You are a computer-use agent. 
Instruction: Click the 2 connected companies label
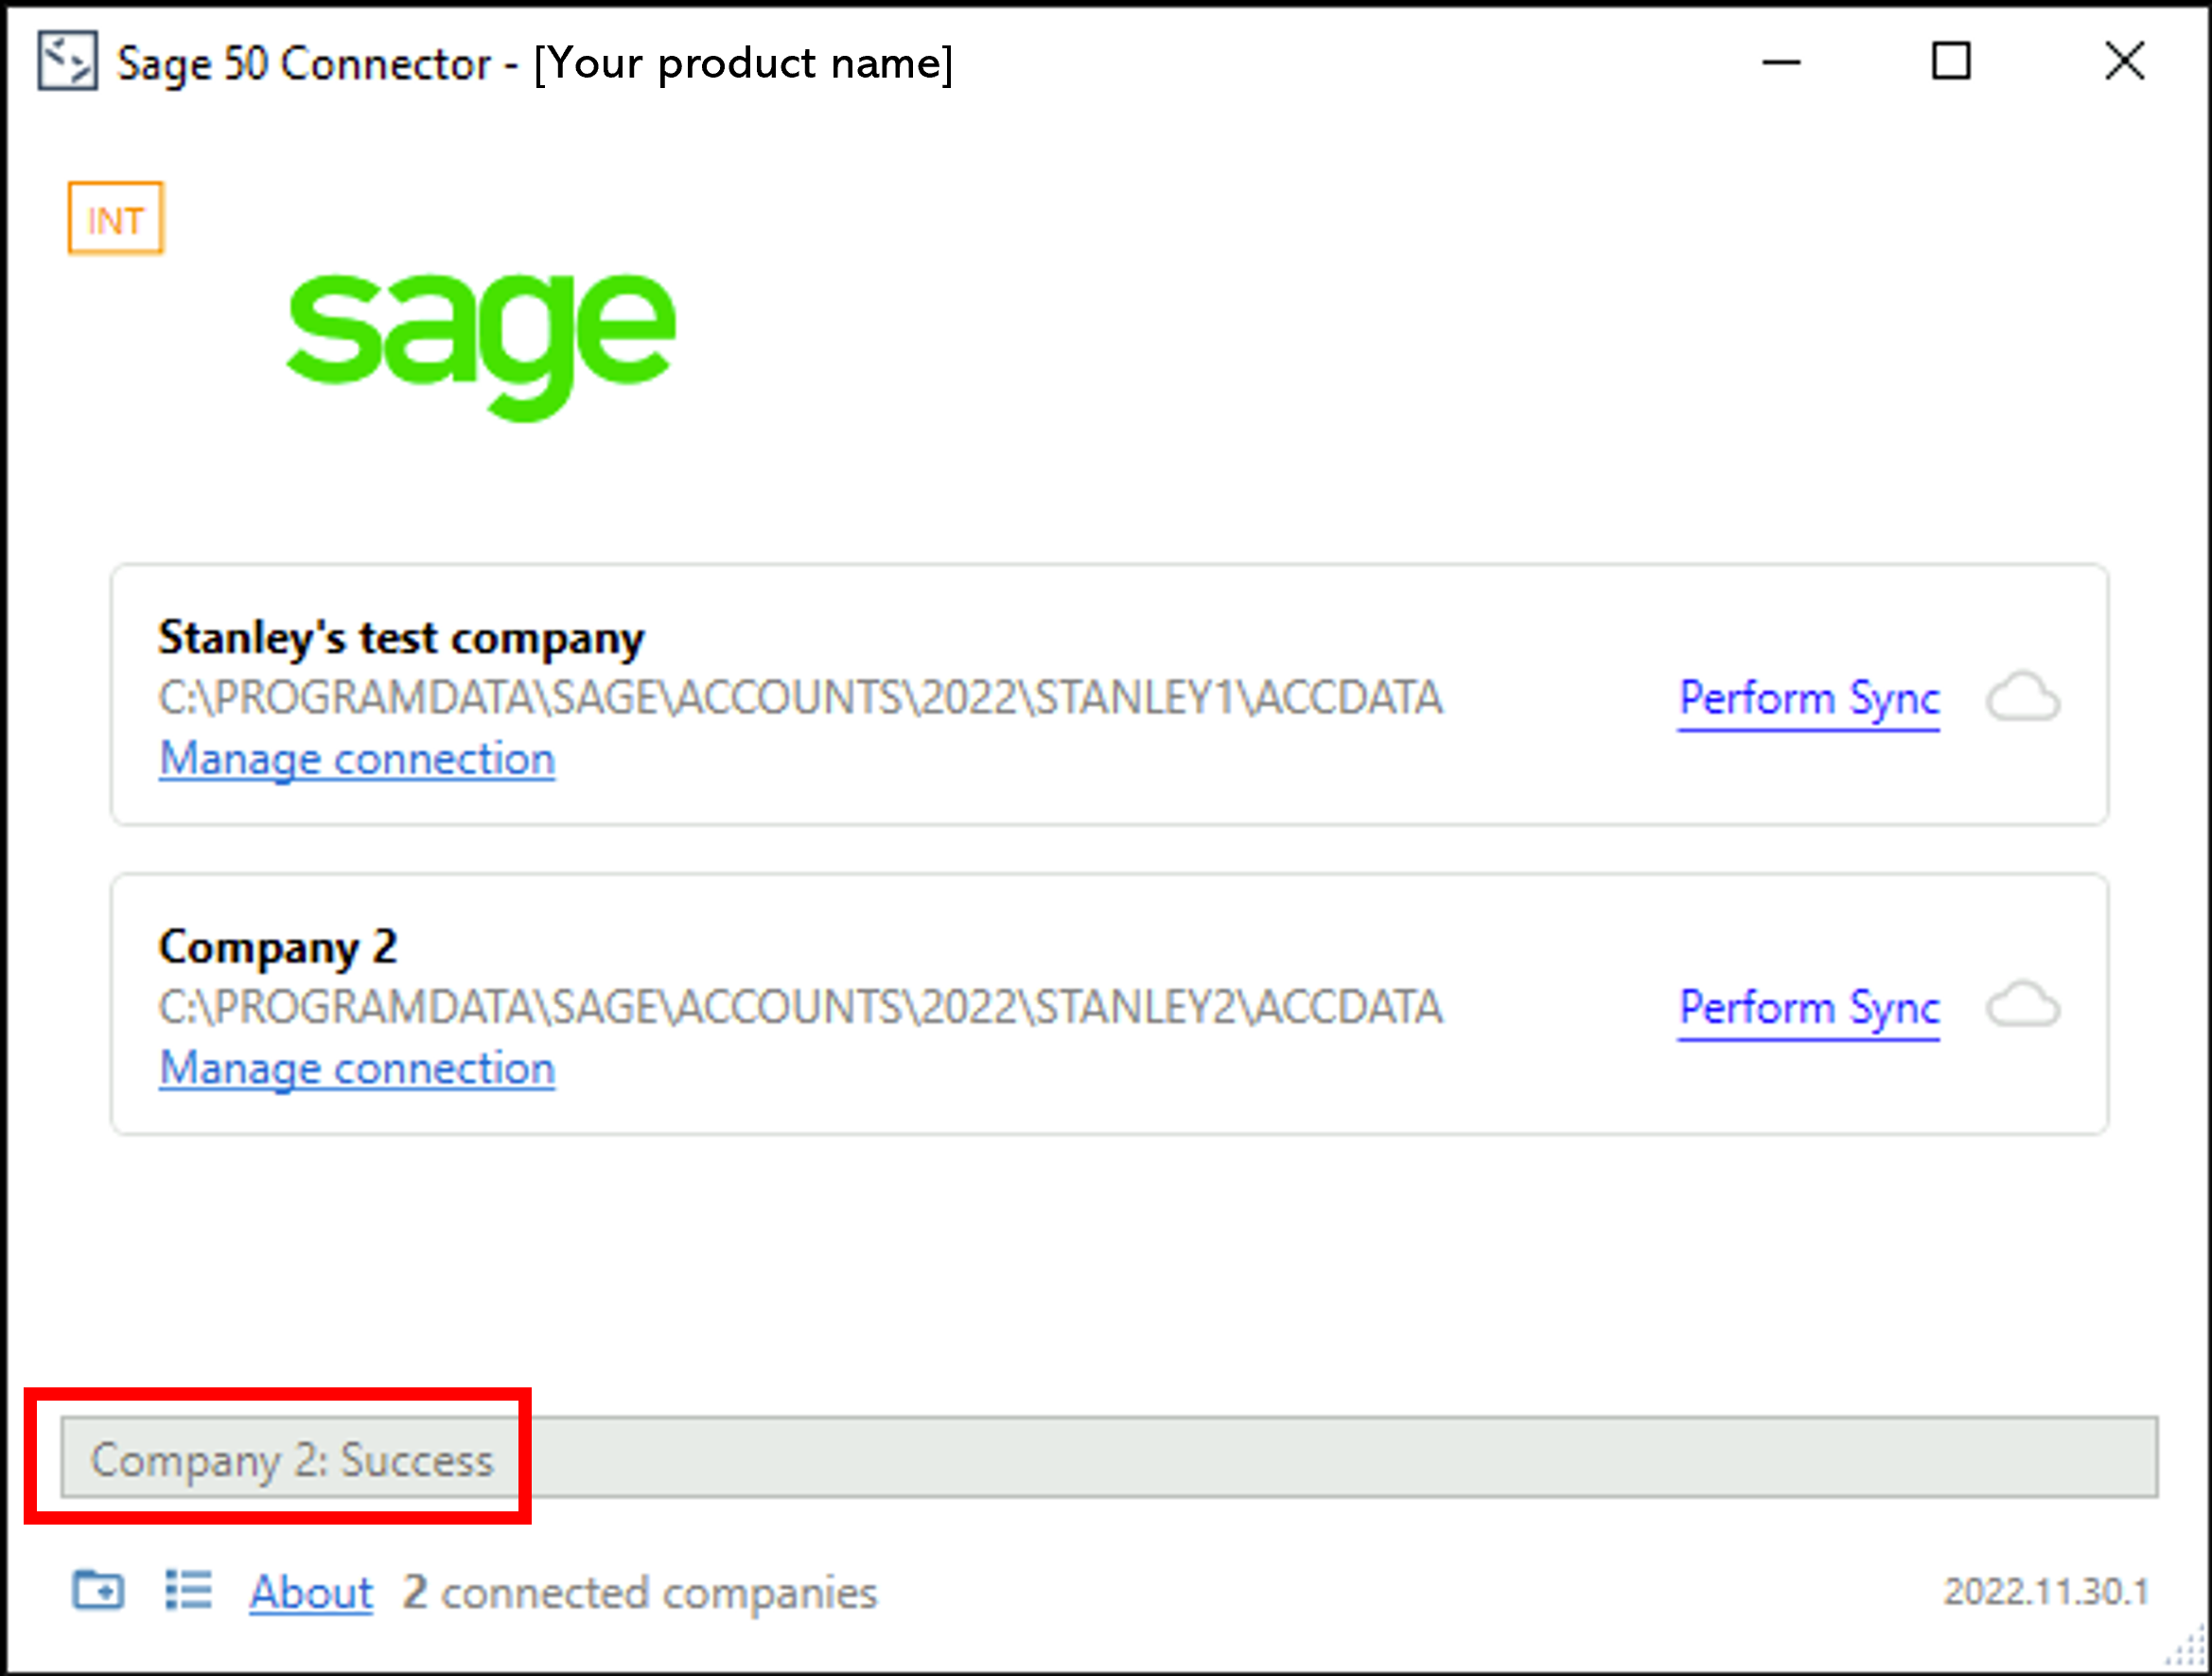click(640, 1593)
